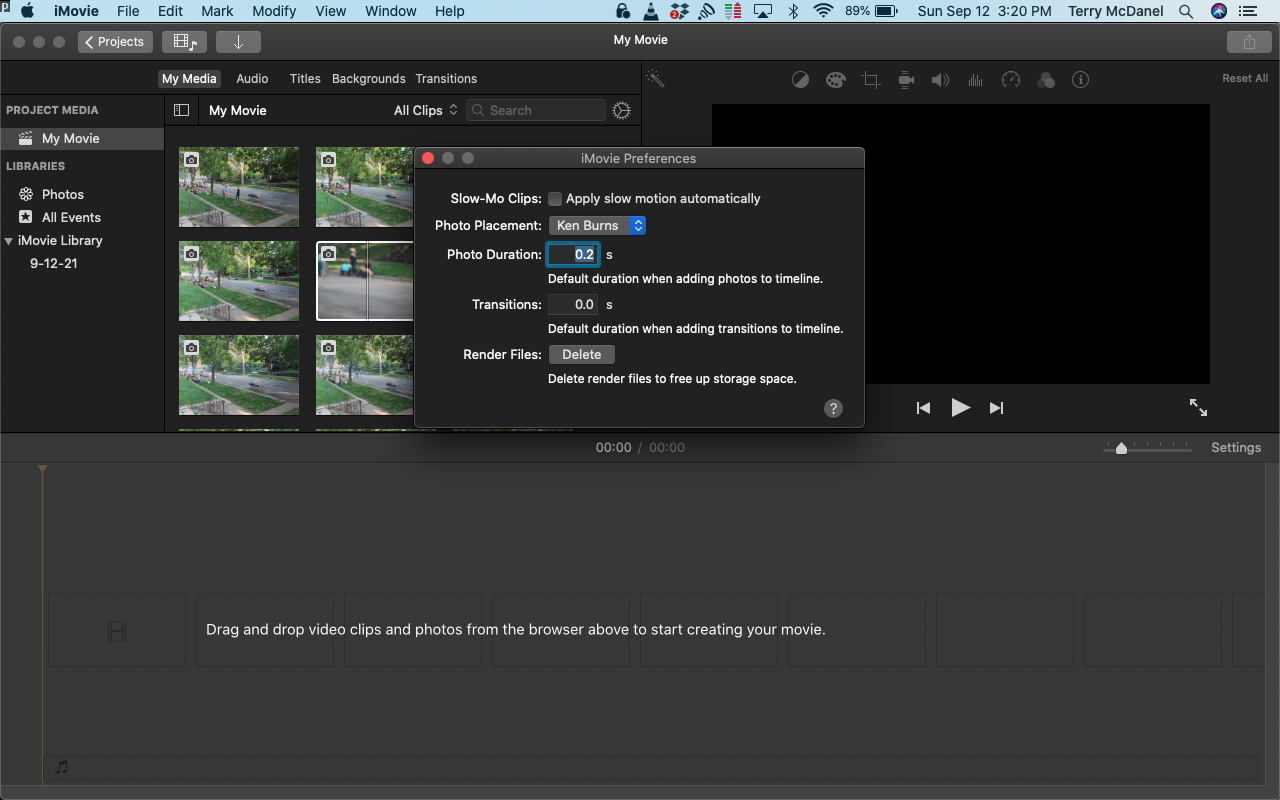Enable Apply slow motion automatically checkbox
Viewport: 1280px width, 800px height.
[555, 199]
